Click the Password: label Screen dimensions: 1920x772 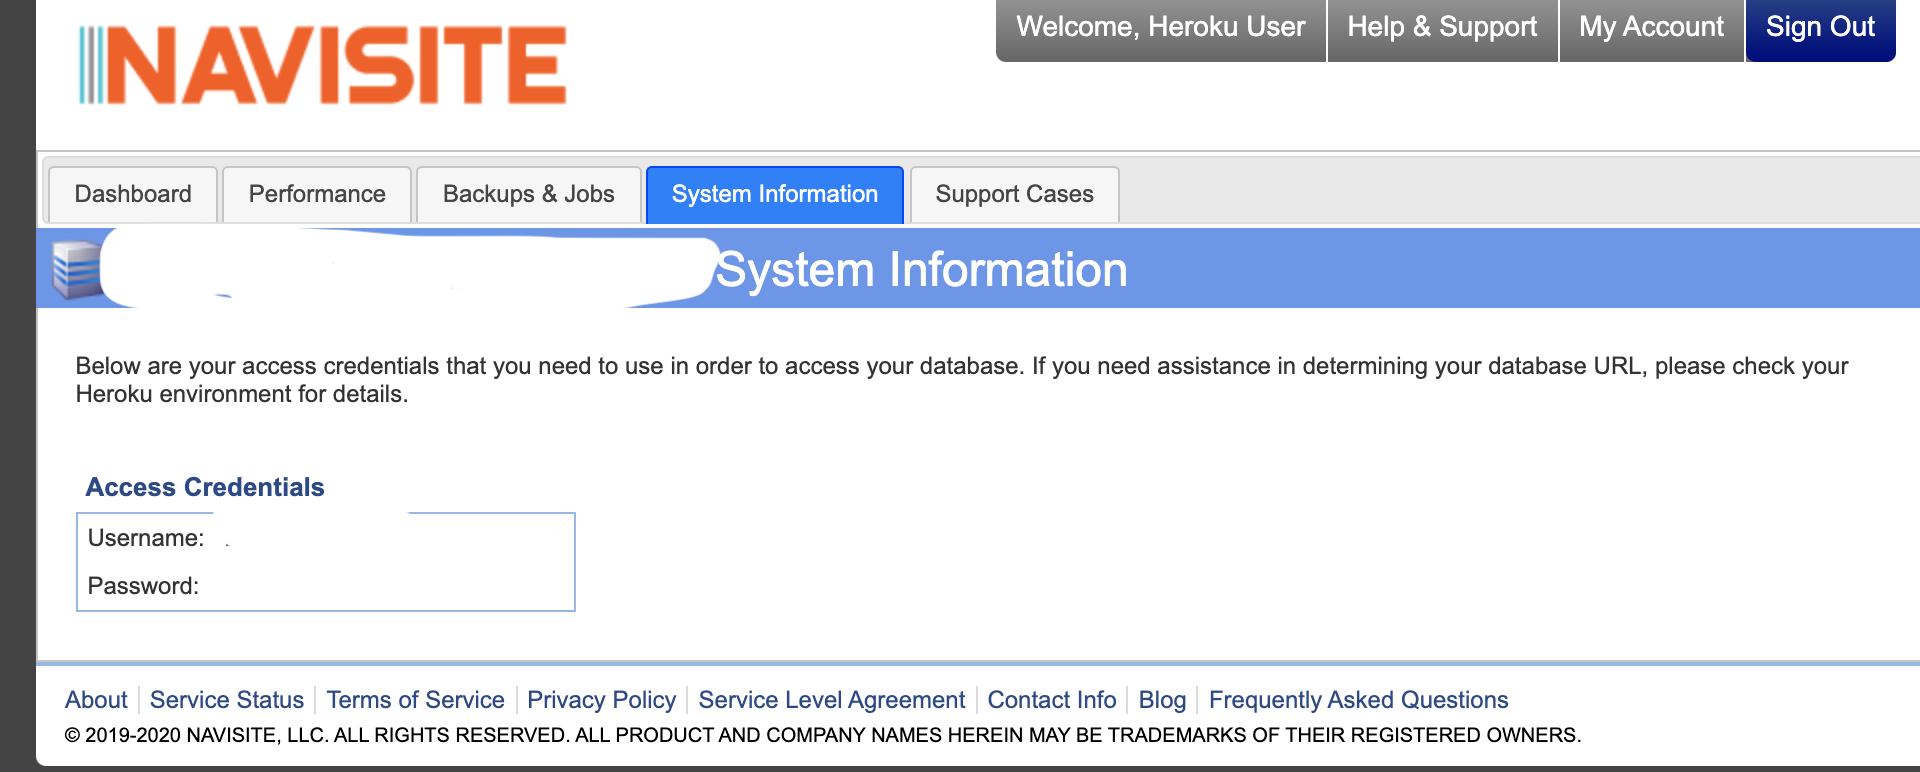tap(143, 586)
